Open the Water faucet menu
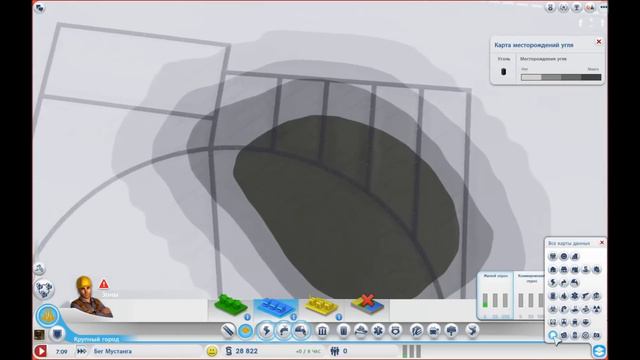 click(x=283, y=330)
